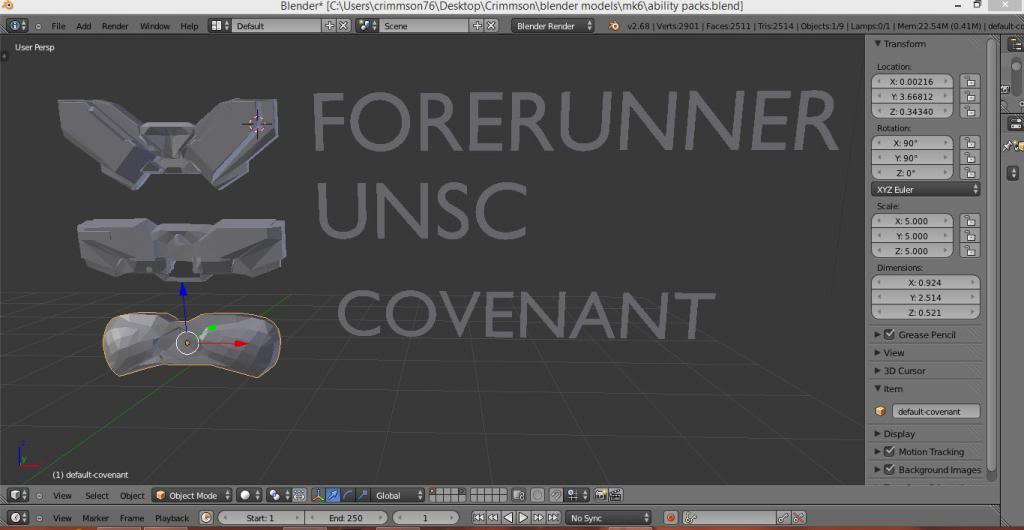Toggle the Background Images checkbox
Screen dimensions: 1024x530
889,469
